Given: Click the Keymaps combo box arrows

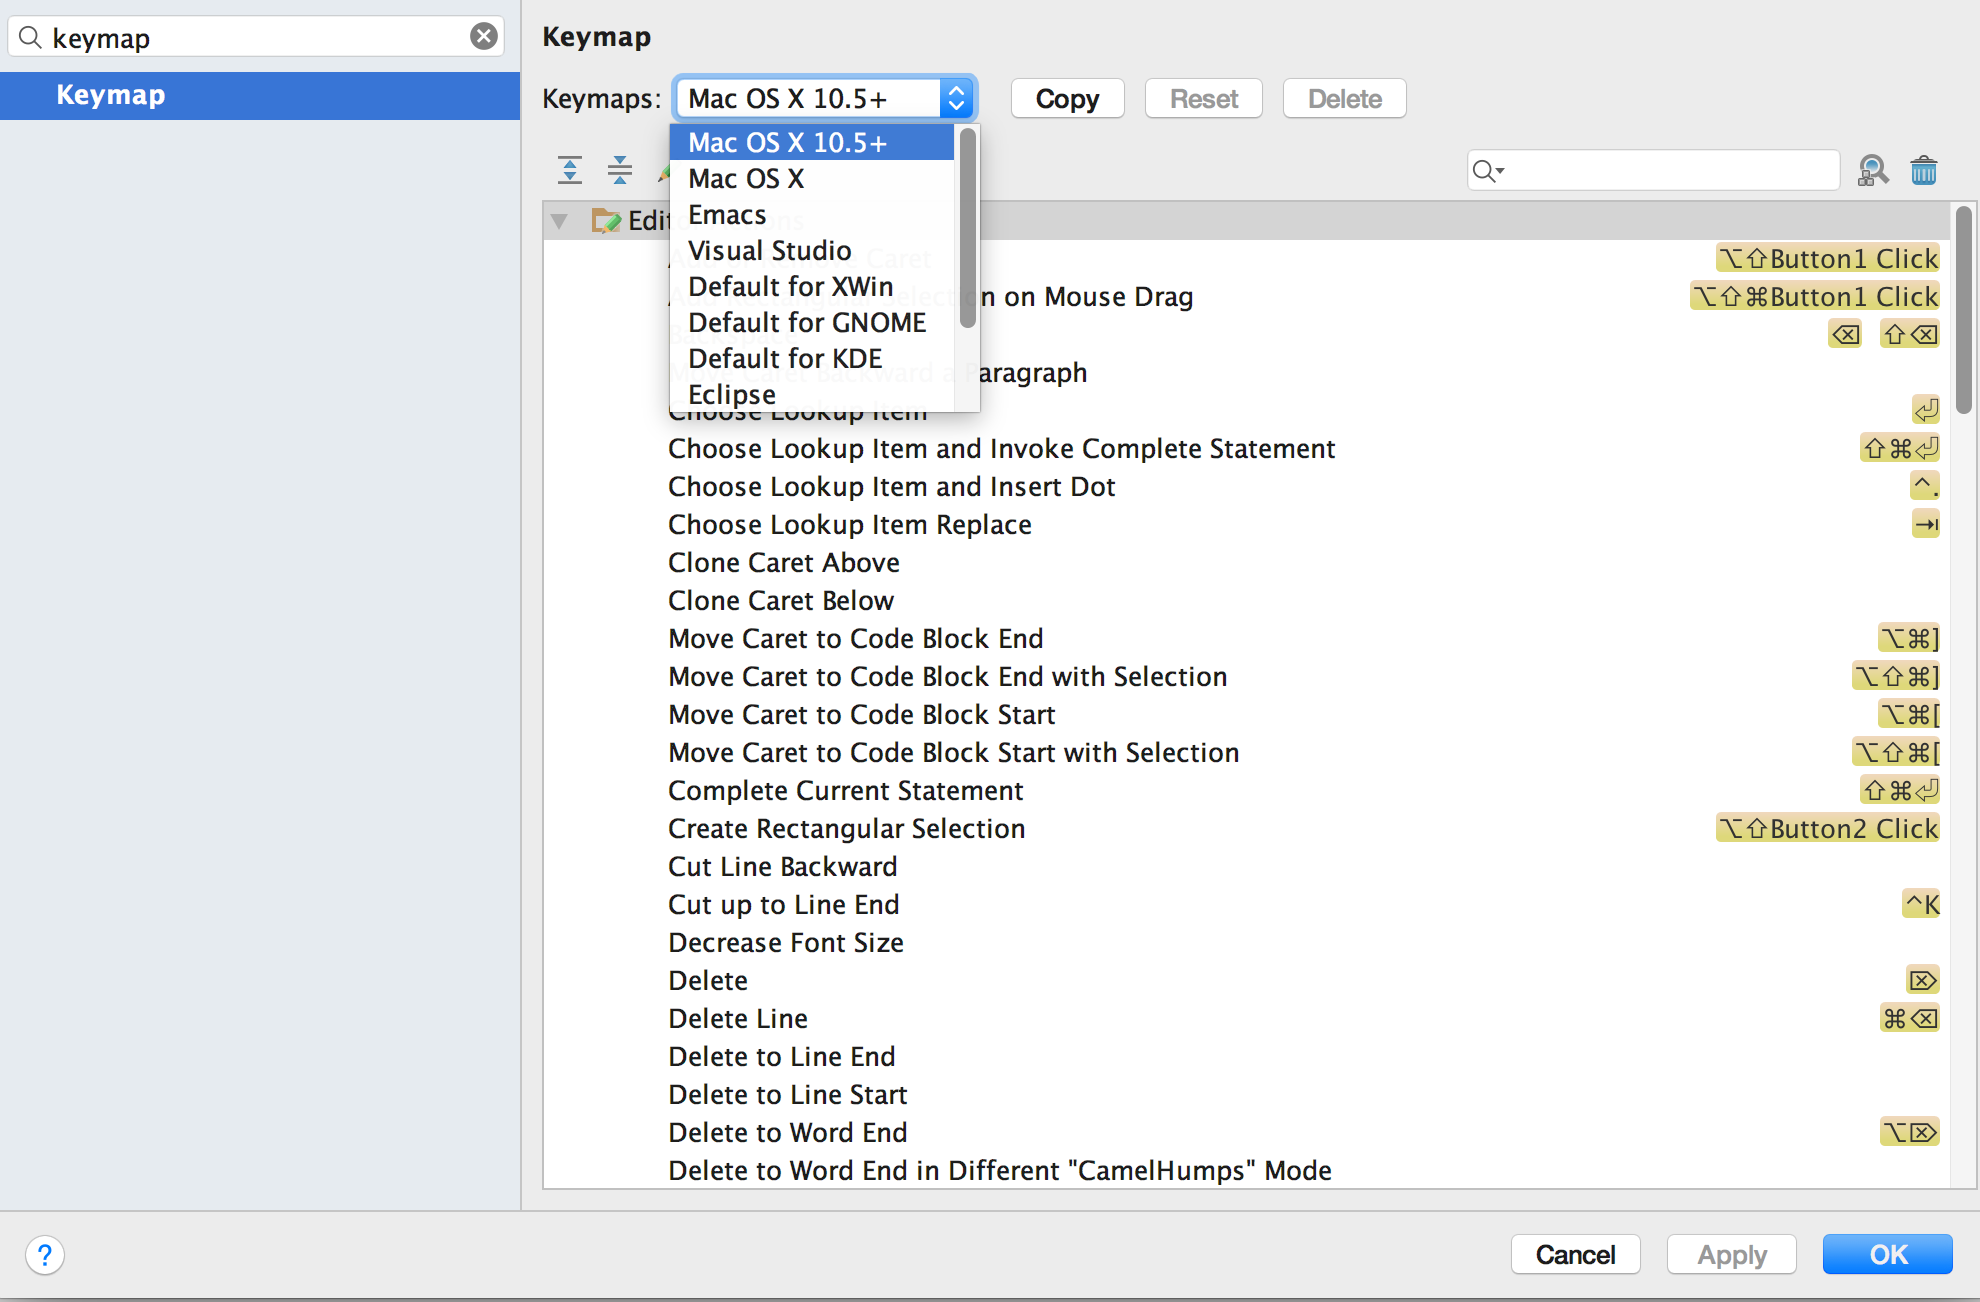Looking at the screenshot, I should coord(956,98).
